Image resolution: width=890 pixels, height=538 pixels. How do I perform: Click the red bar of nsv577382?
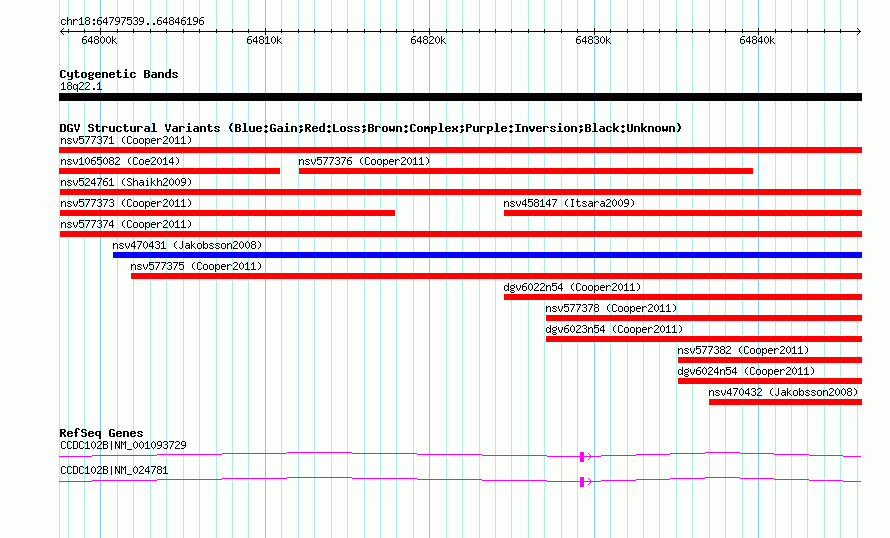770,360
